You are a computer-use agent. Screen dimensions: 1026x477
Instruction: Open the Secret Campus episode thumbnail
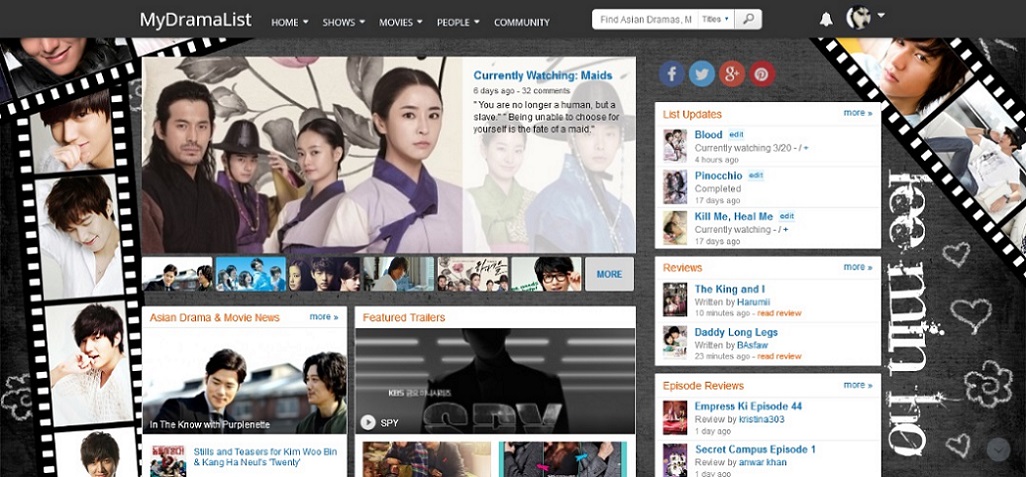click(x=675, y=460)
